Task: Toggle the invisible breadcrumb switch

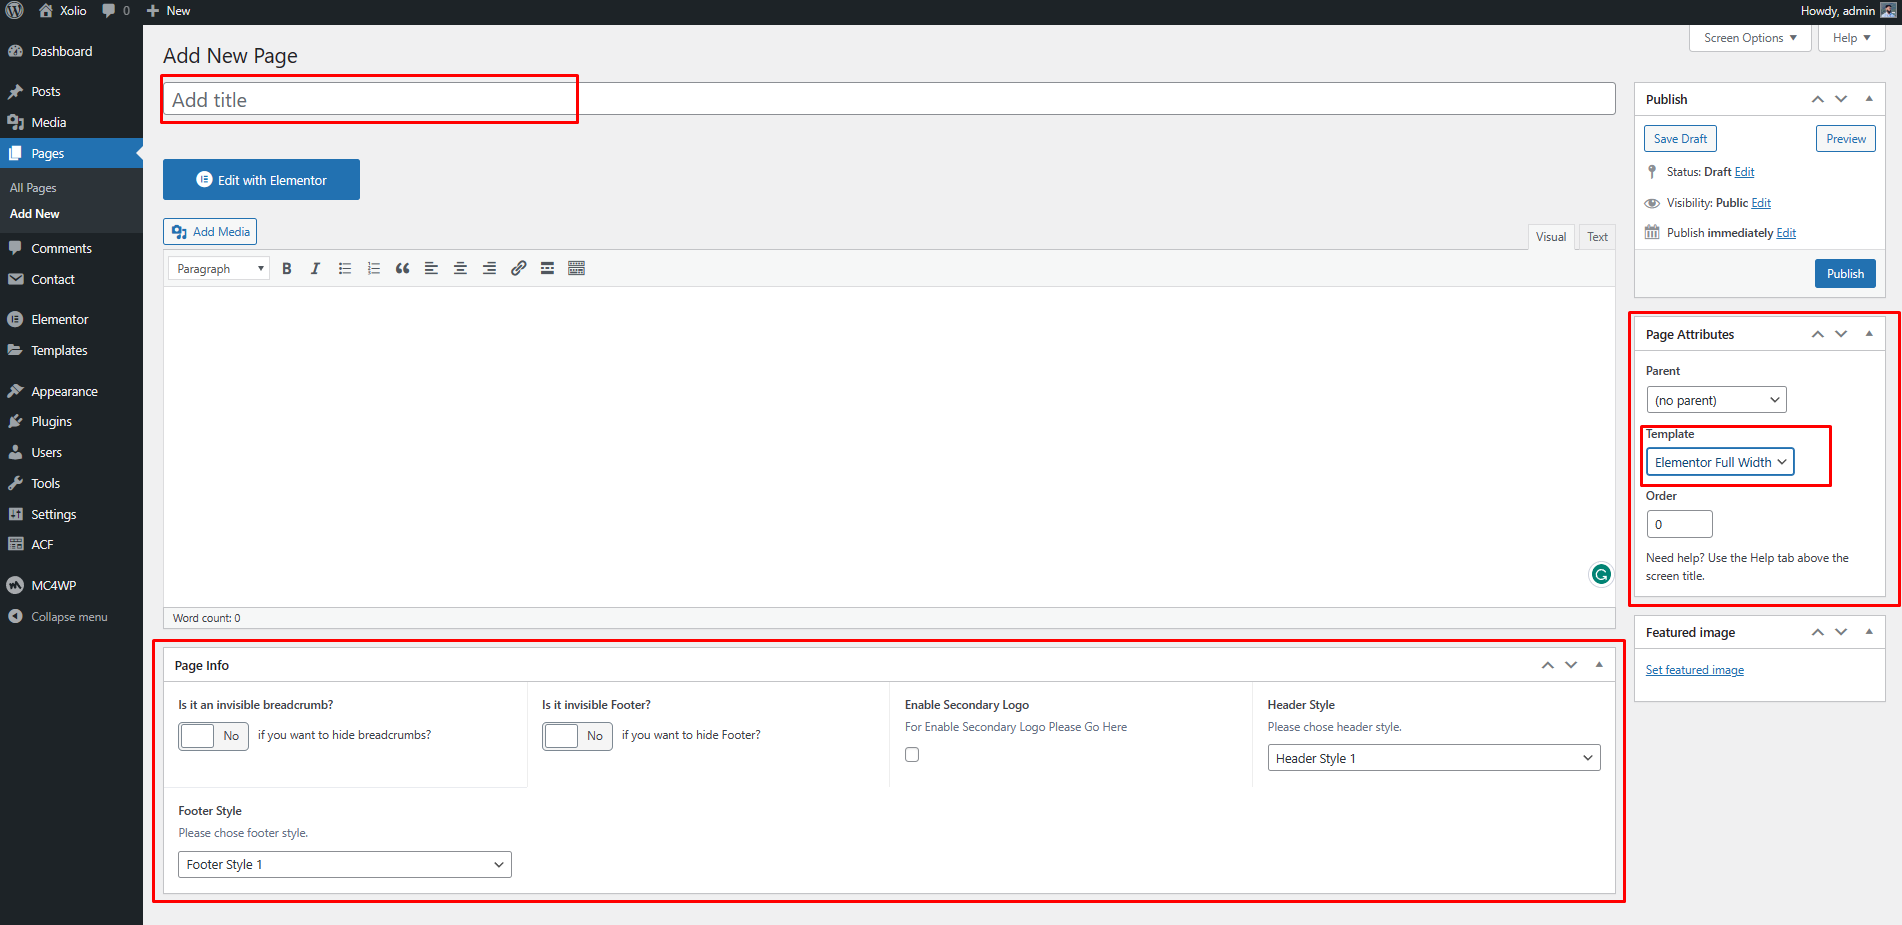Action: coord(213,736)
